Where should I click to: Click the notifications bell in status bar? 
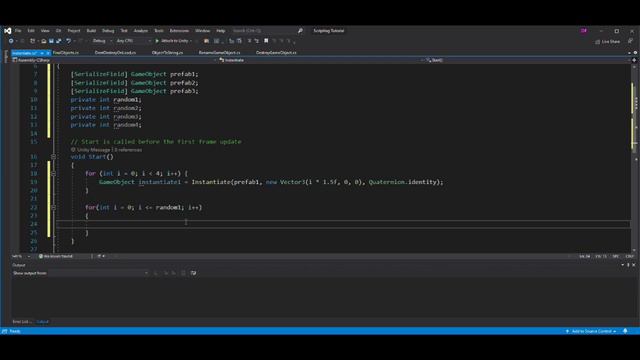[625, 331]
